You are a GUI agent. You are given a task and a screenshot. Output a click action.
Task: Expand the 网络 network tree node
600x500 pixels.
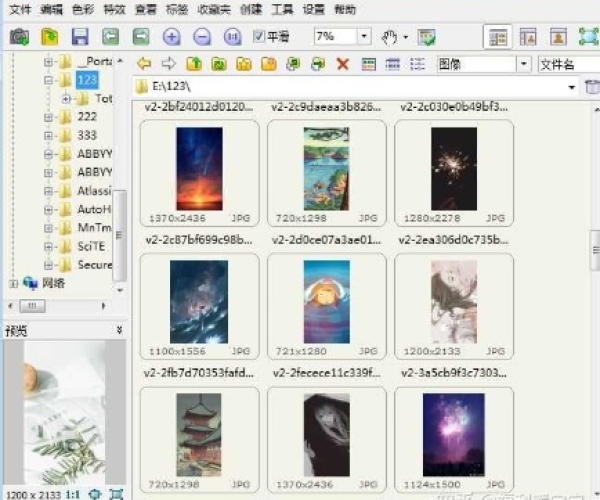coord(13,284)
